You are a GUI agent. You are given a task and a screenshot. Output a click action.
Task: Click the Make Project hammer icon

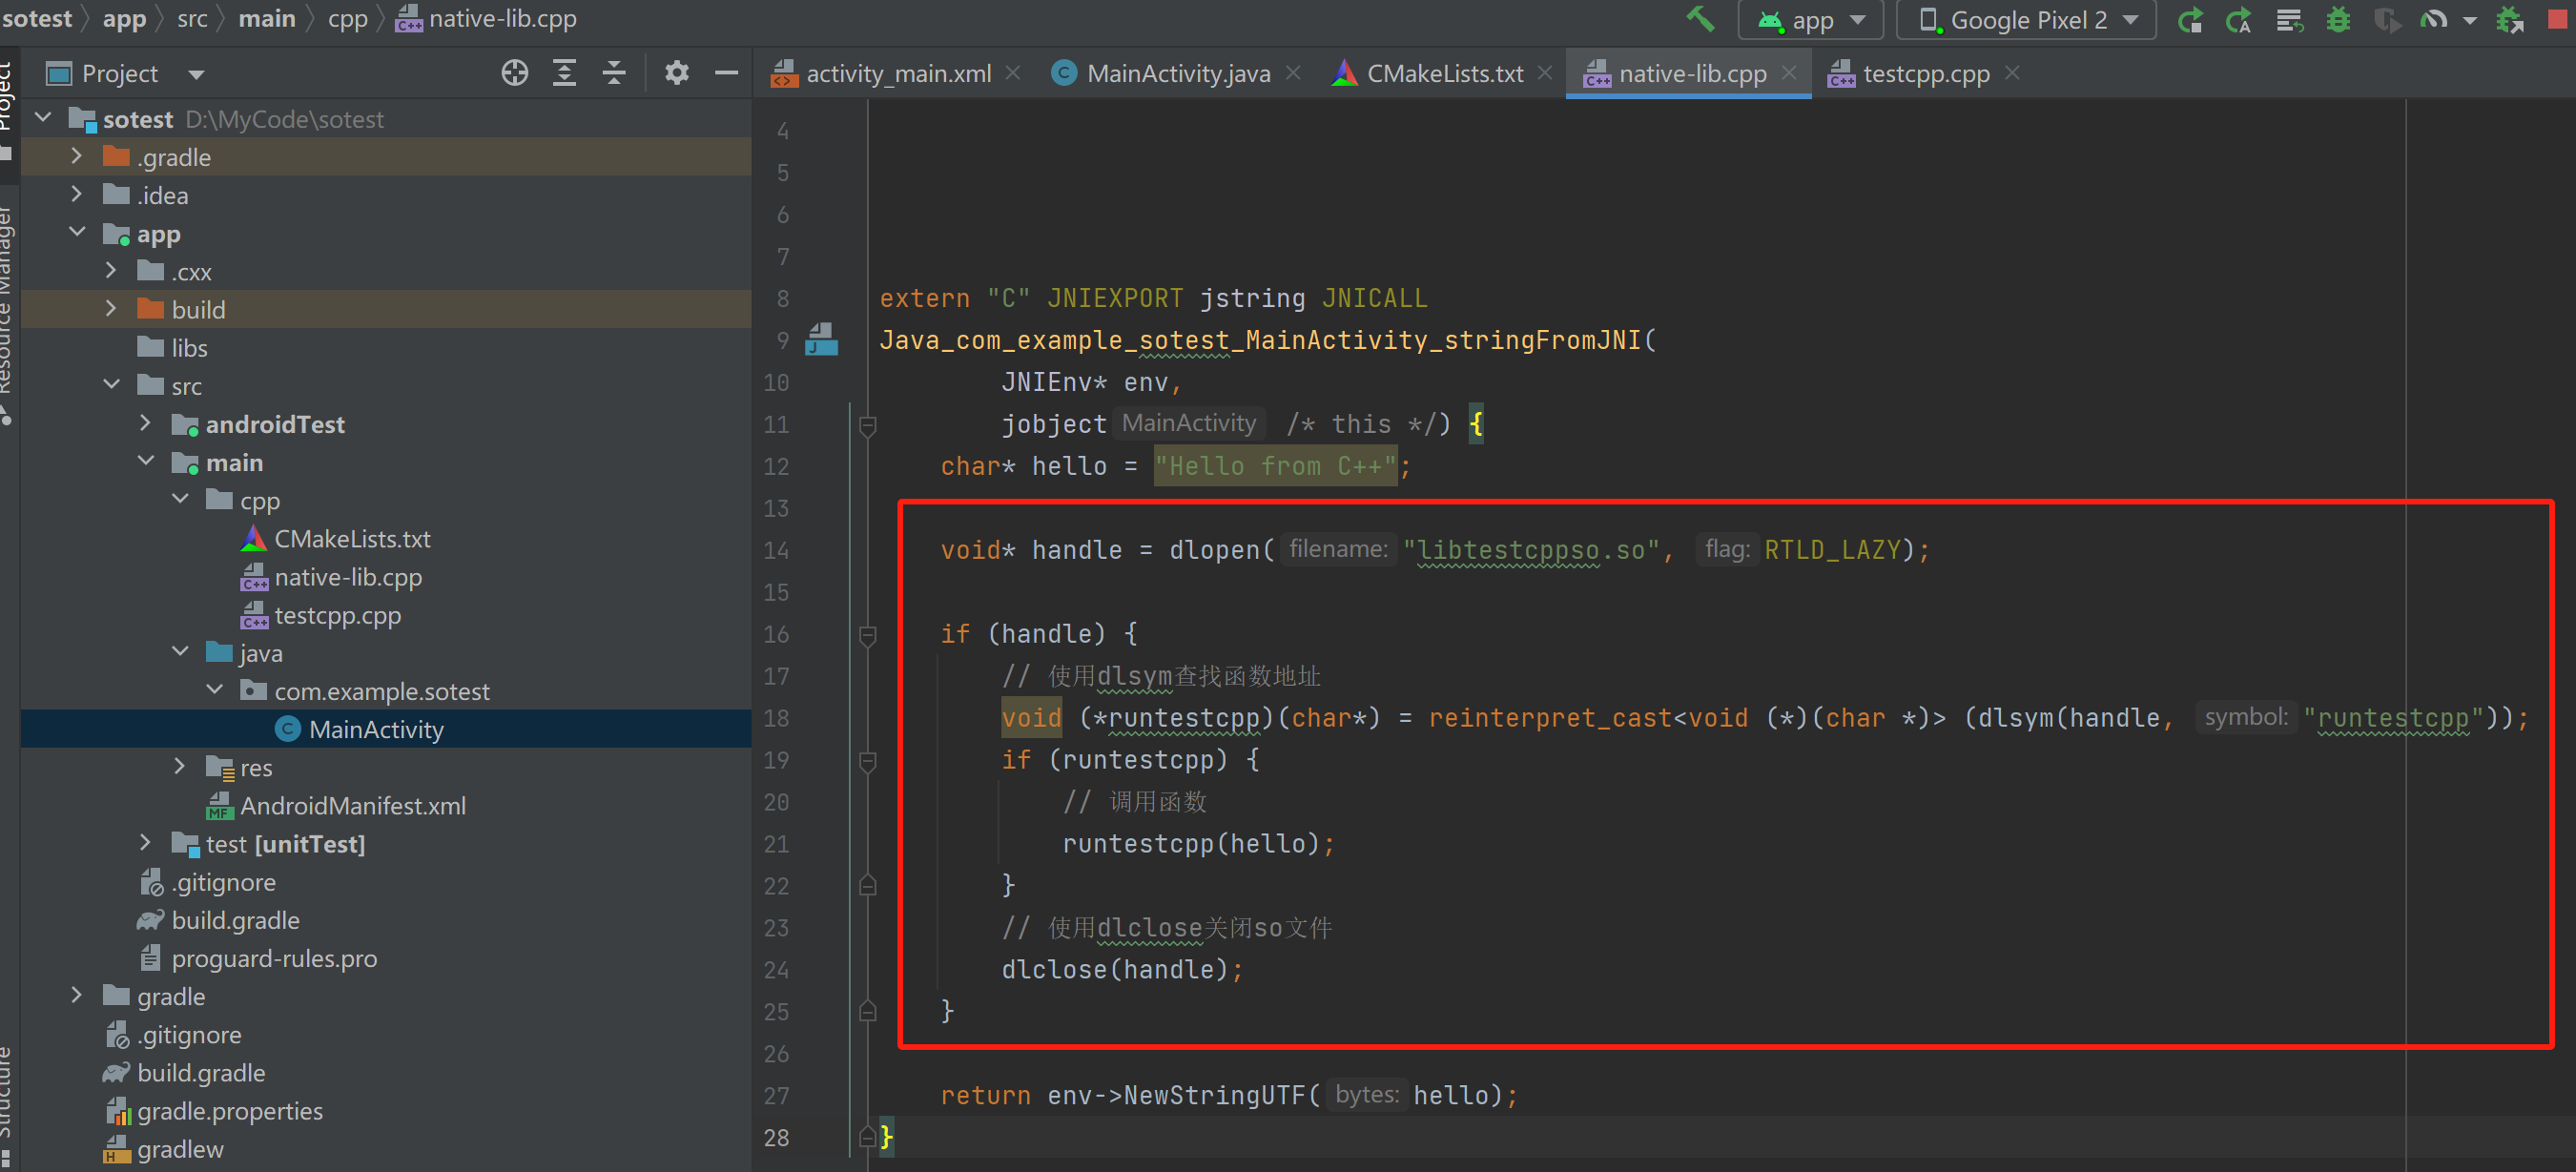coord(1699,19)
